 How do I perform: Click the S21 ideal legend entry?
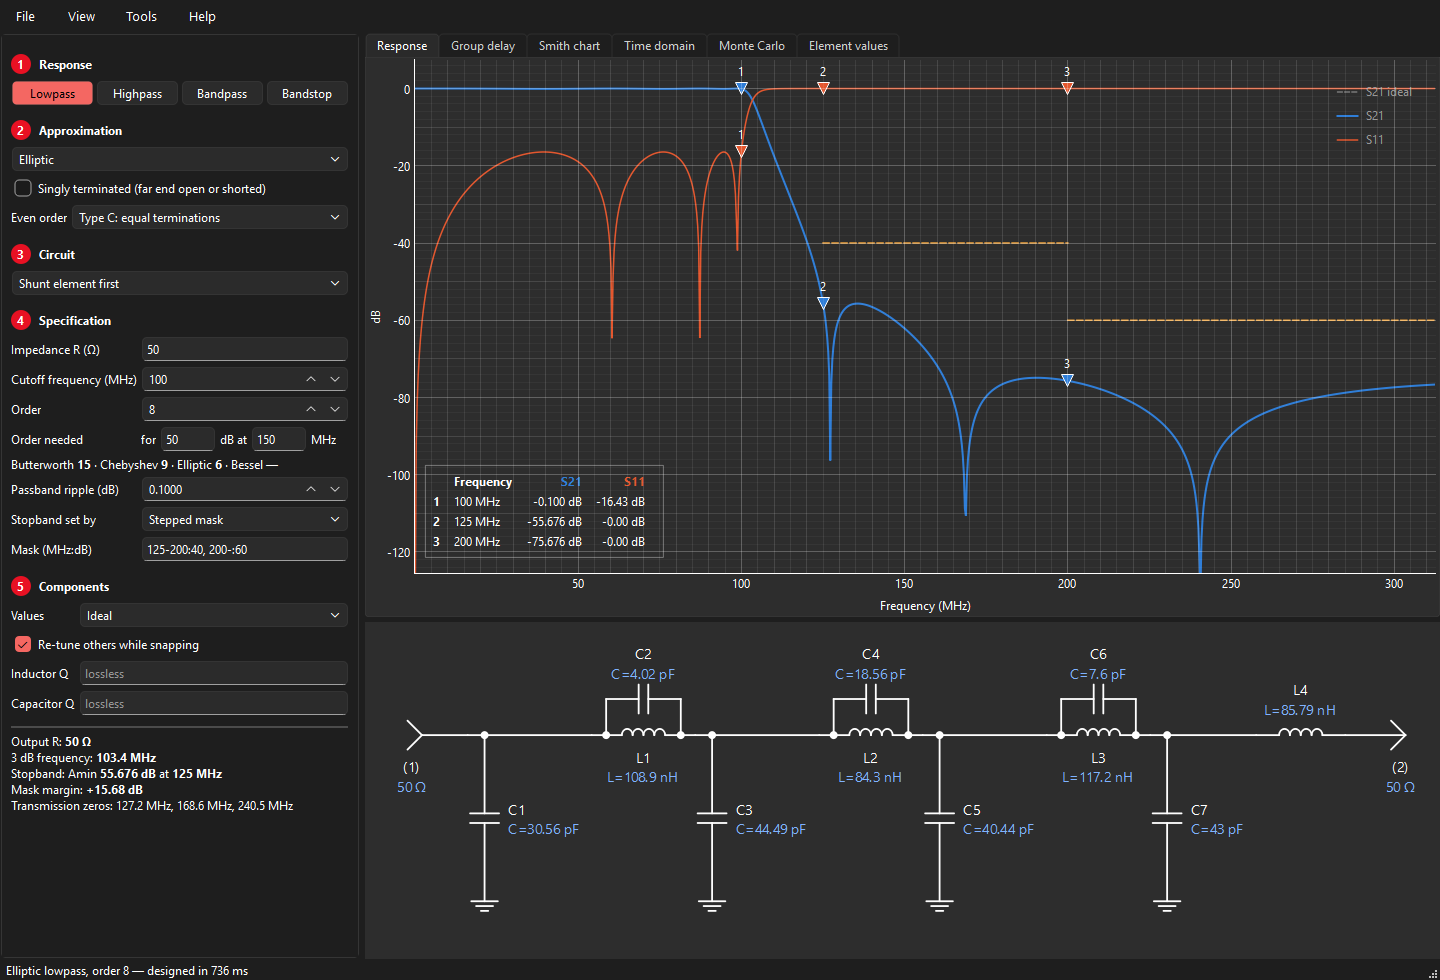point(1375,92)
